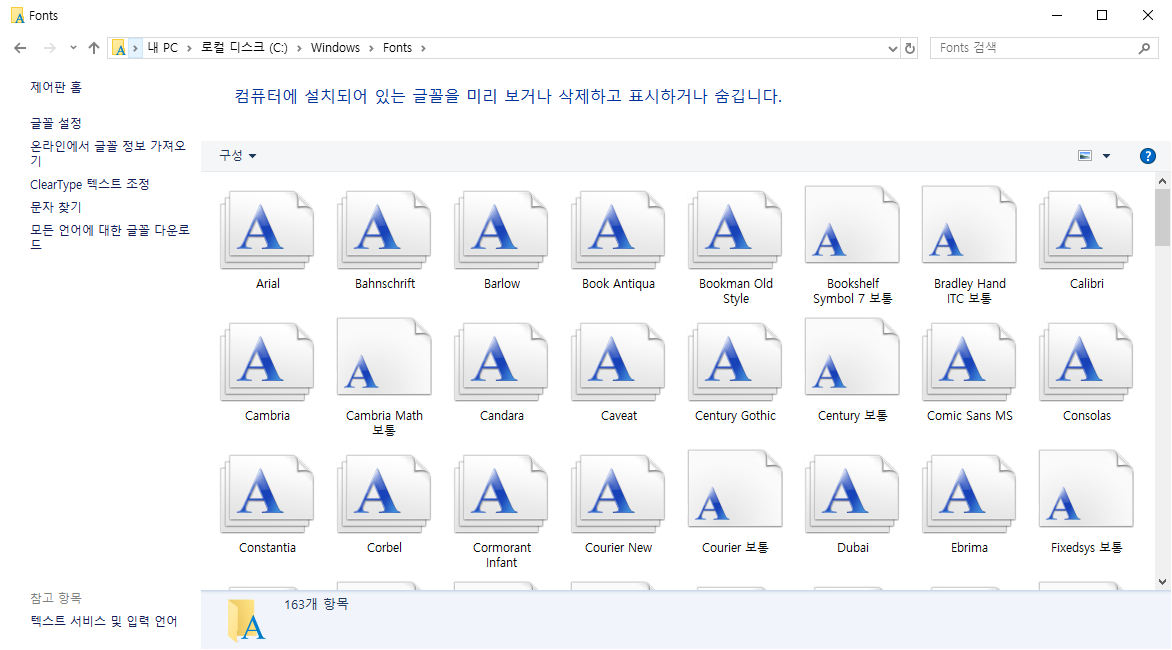1172x650 pixels.
Task: Click the scrollbar down arrow
Action: pos(1162,581)
